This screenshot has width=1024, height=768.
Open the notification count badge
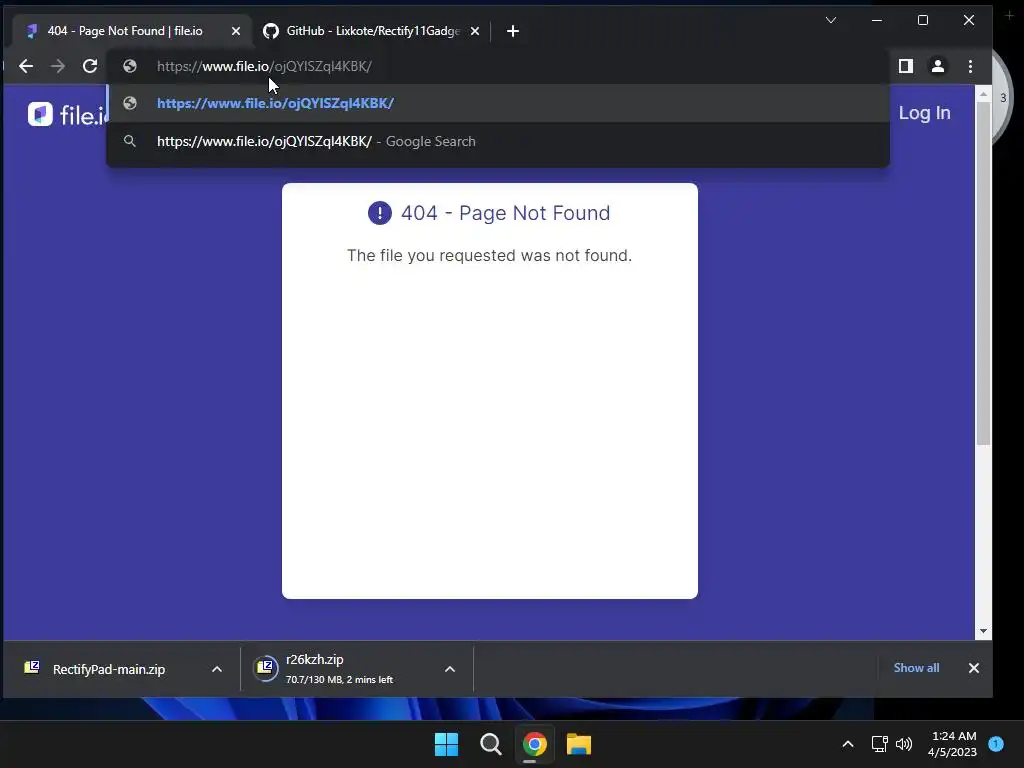click(996, 744)
